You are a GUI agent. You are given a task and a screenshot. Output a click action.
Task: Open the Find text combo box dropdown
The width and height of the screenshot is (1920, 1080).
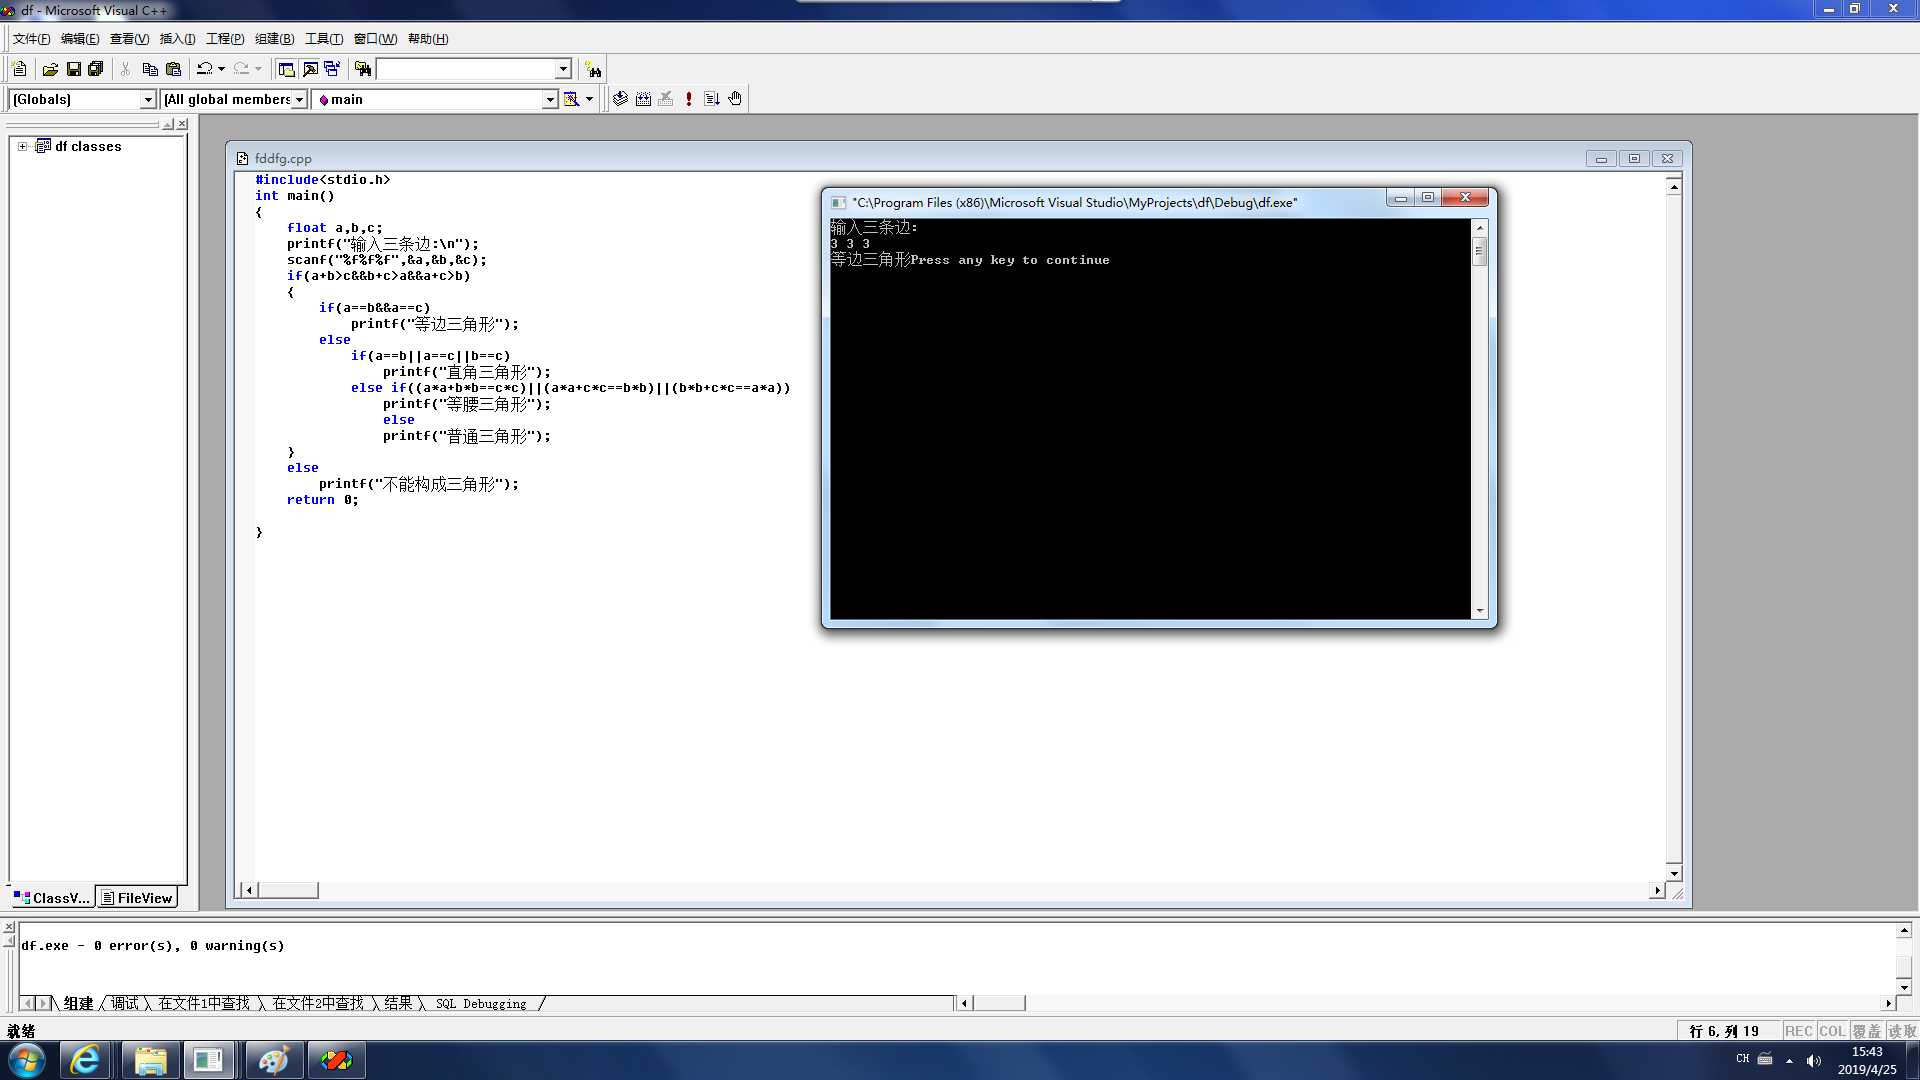point(563,69)
